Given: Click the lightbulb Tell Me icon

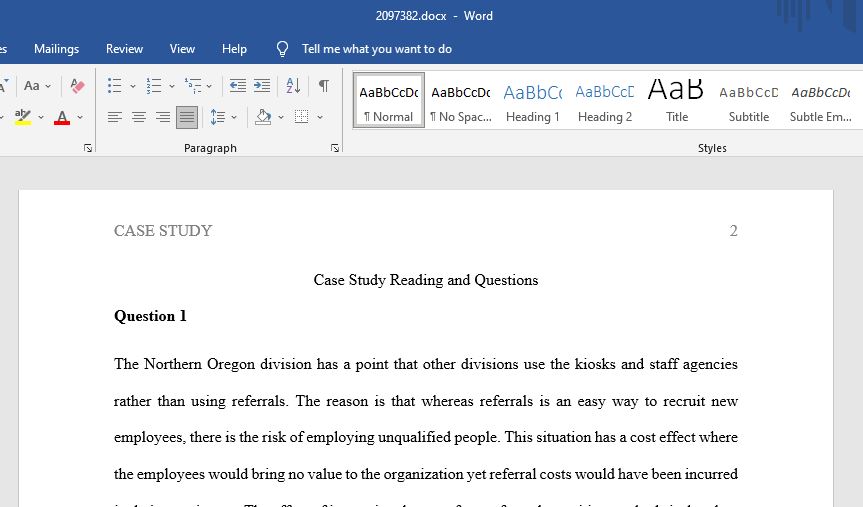Looking at the screenshot, I should pyautogui.click(x=282, y=49).
